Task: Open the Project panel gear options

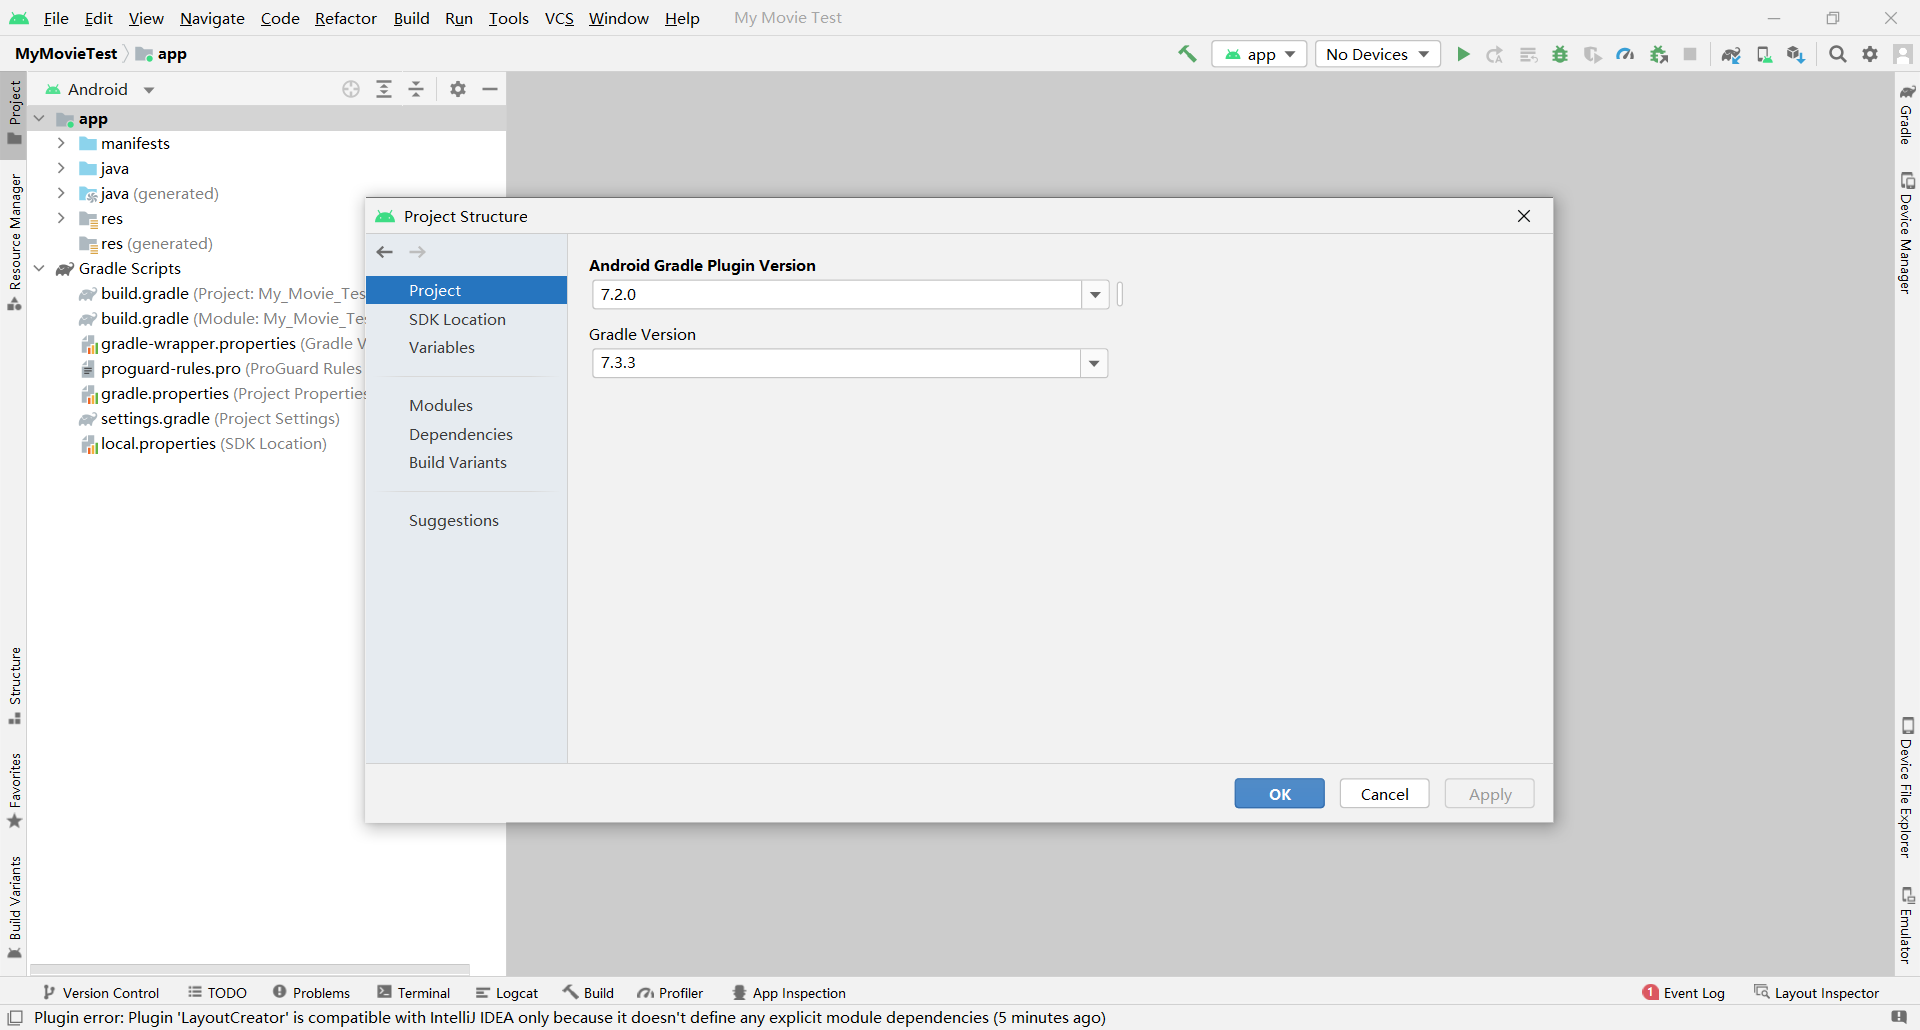Action: point(458,89)
